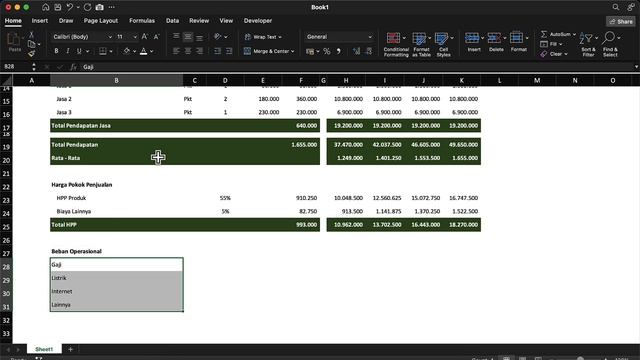Open the Review ribbon tab
The height and width of the screenshot is (360, 640).
click(199, 20)
